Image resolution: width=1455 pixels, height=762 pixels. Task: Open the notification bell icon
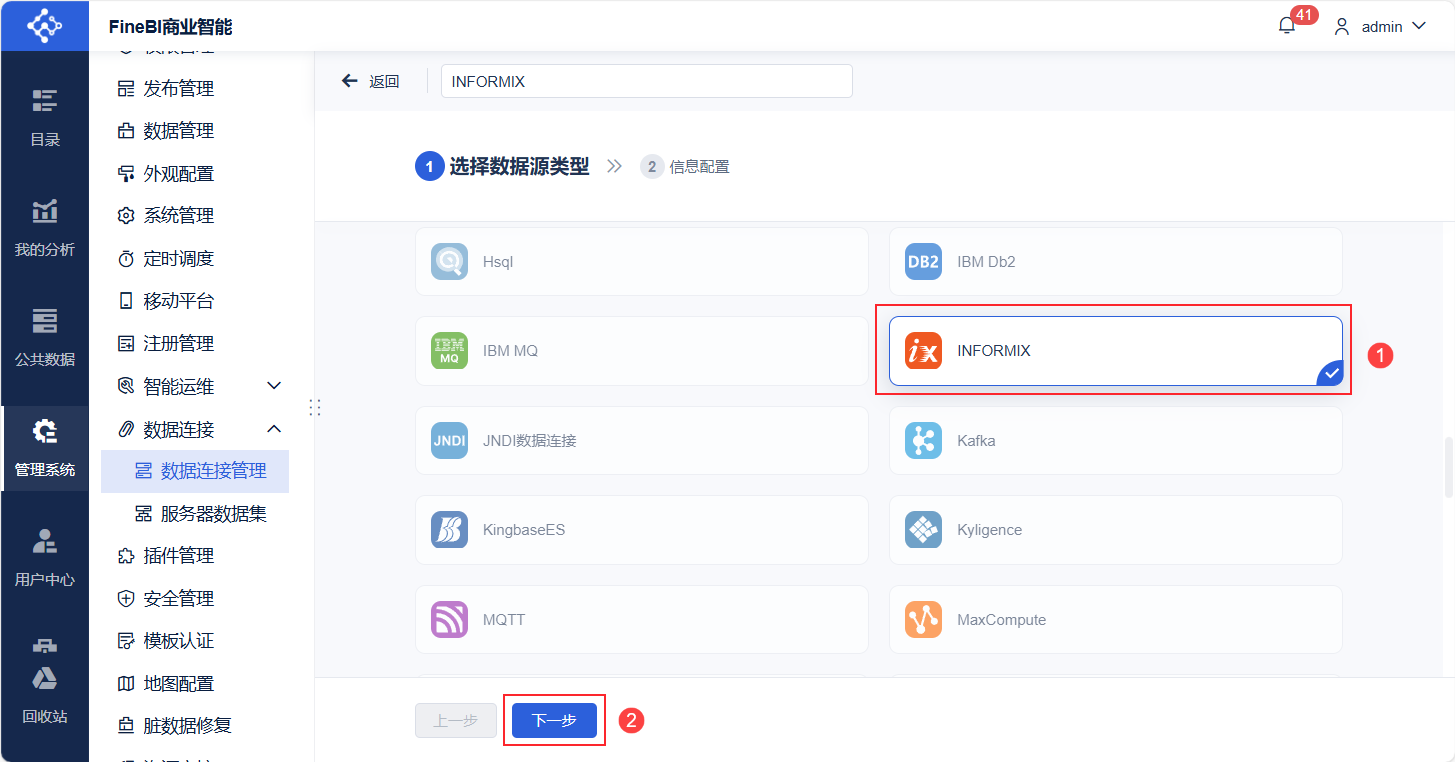tap(1287, 26)
